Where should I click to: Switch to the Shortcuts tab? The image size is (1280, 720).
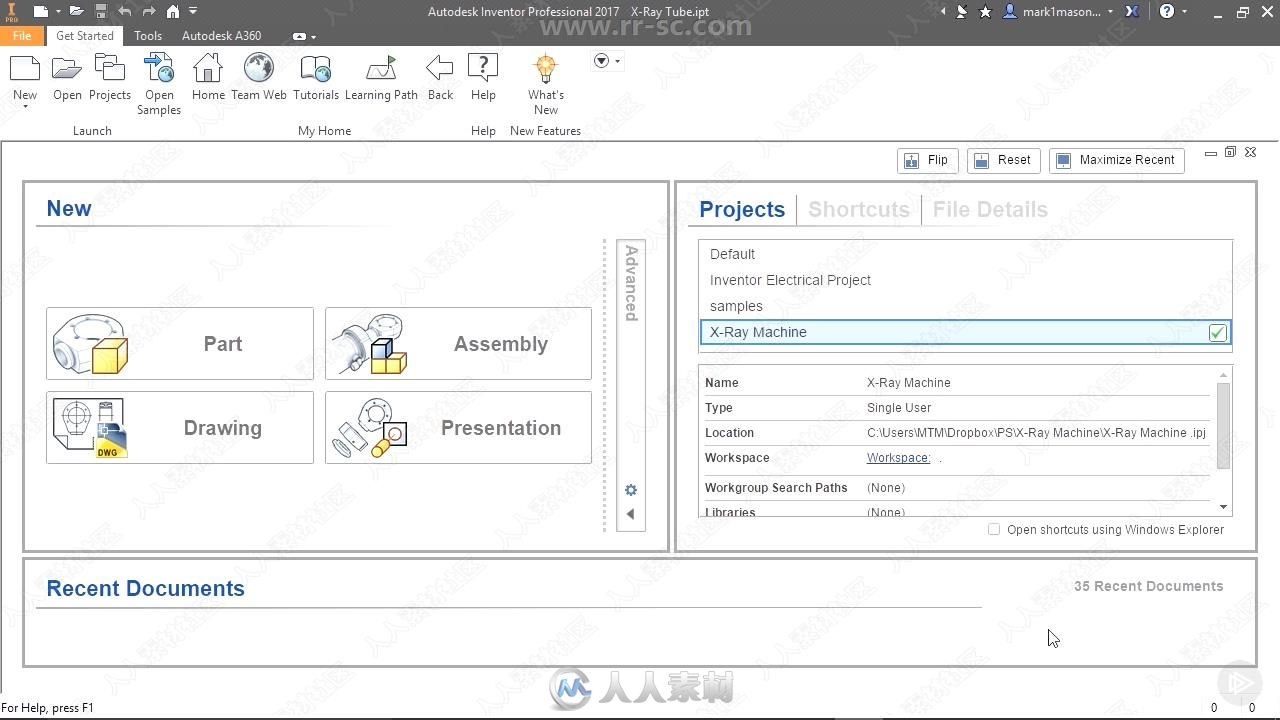pos(859,209)
